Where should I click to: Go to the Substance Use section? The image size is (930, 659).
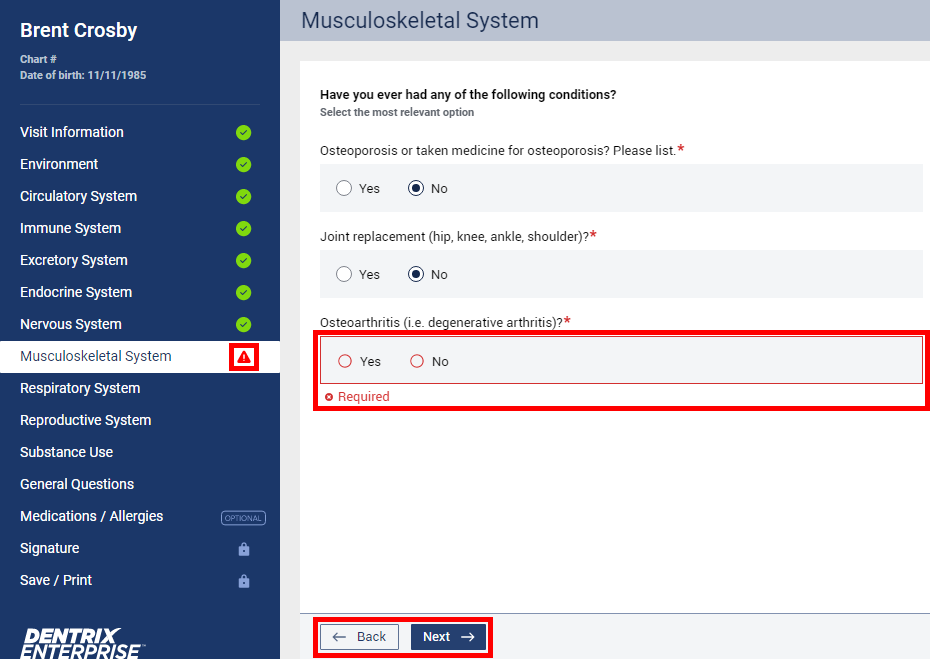tap(67, 452)
